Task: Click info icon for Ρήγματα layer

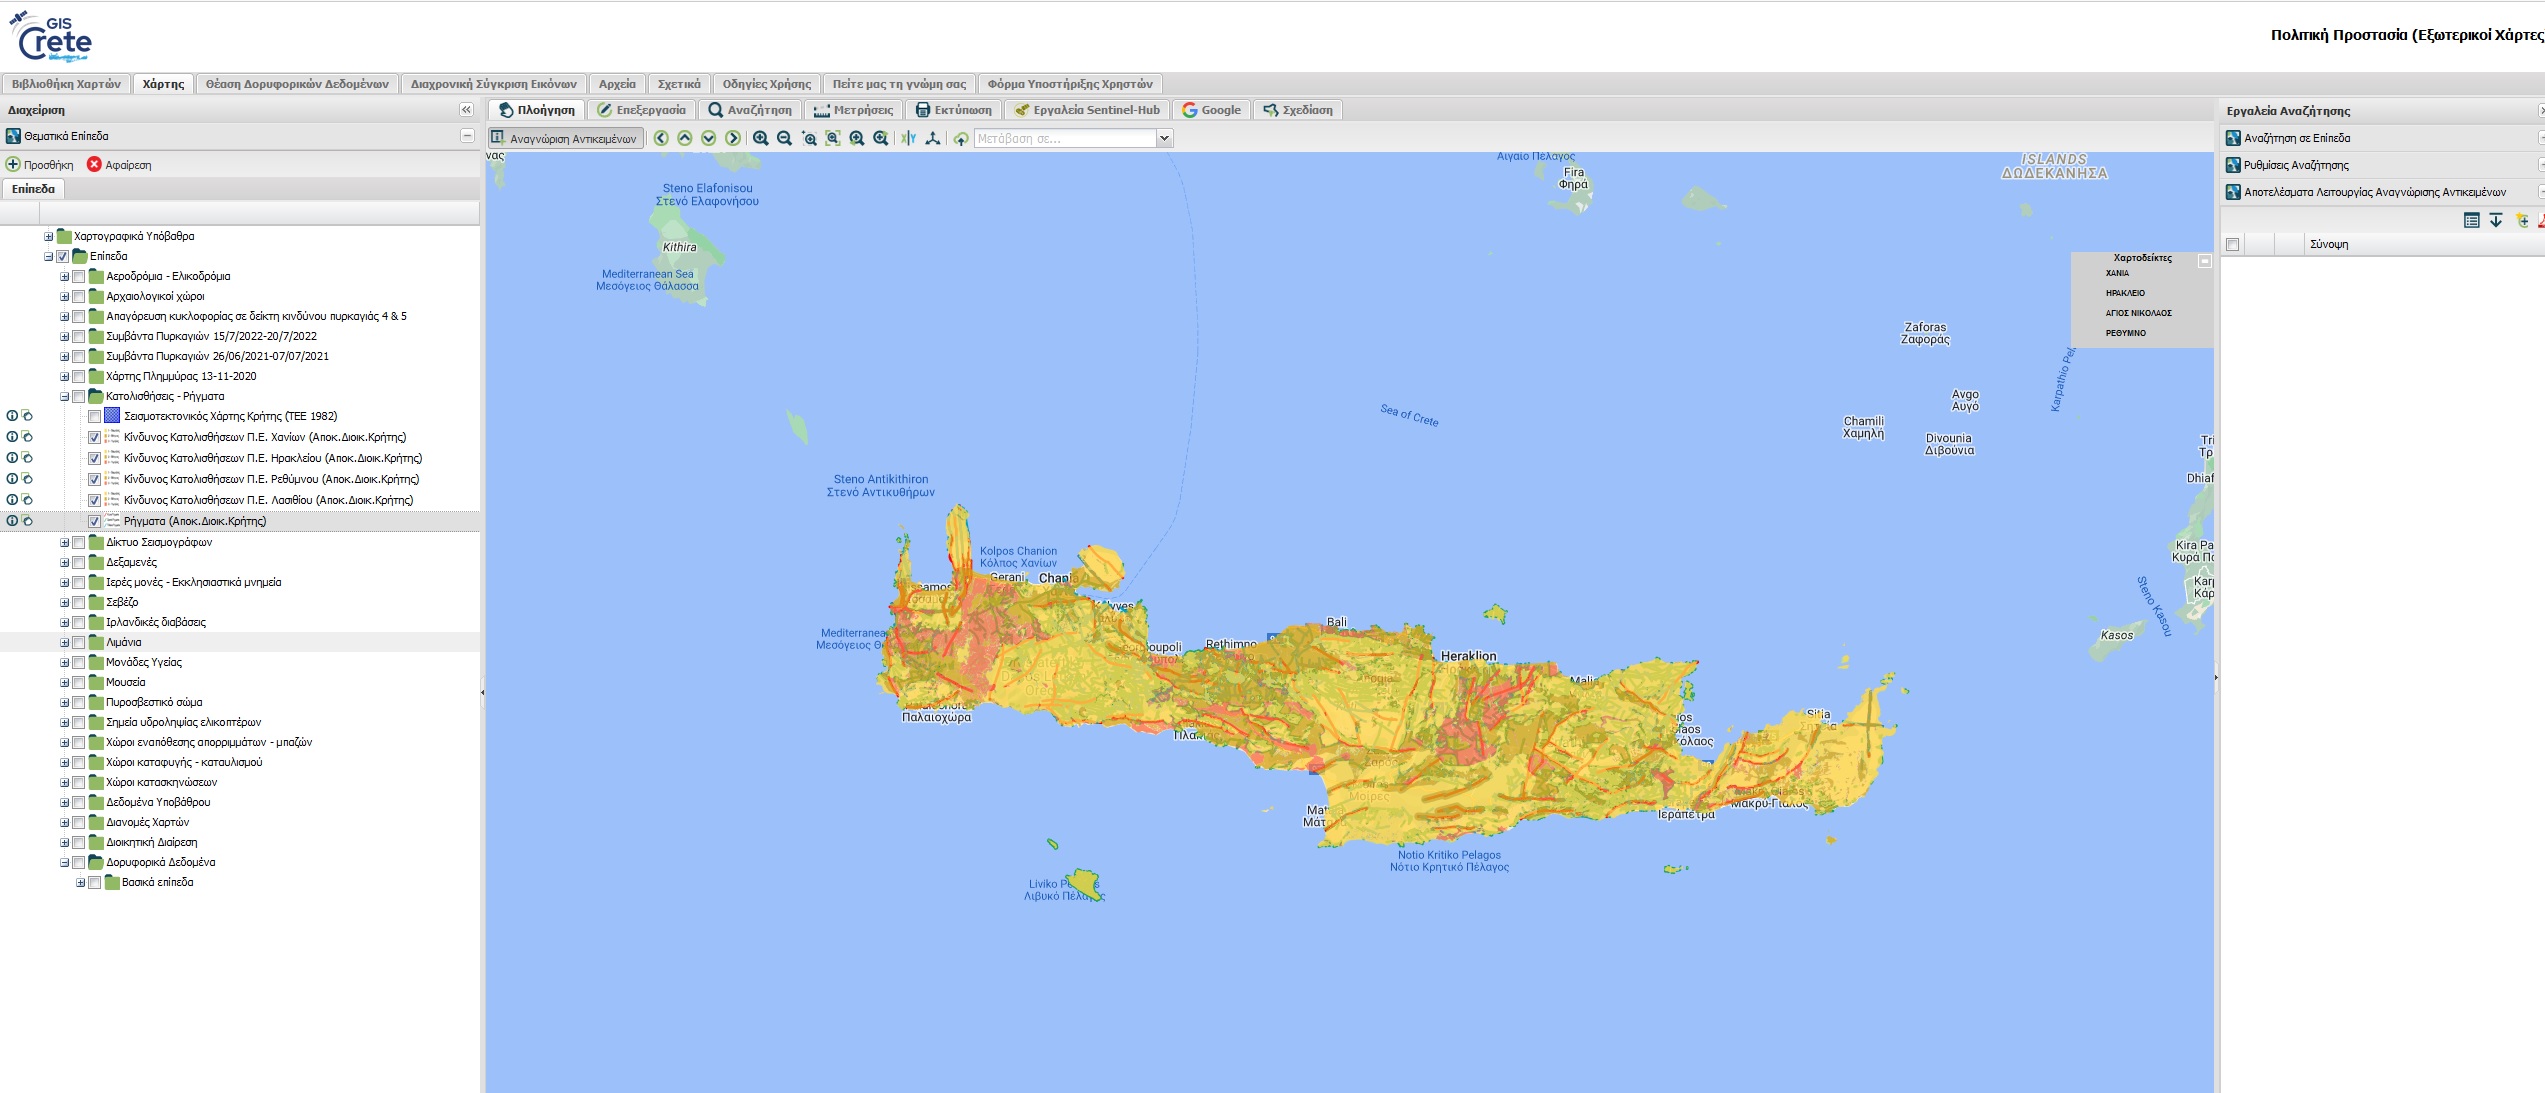Action: (12, 520)
